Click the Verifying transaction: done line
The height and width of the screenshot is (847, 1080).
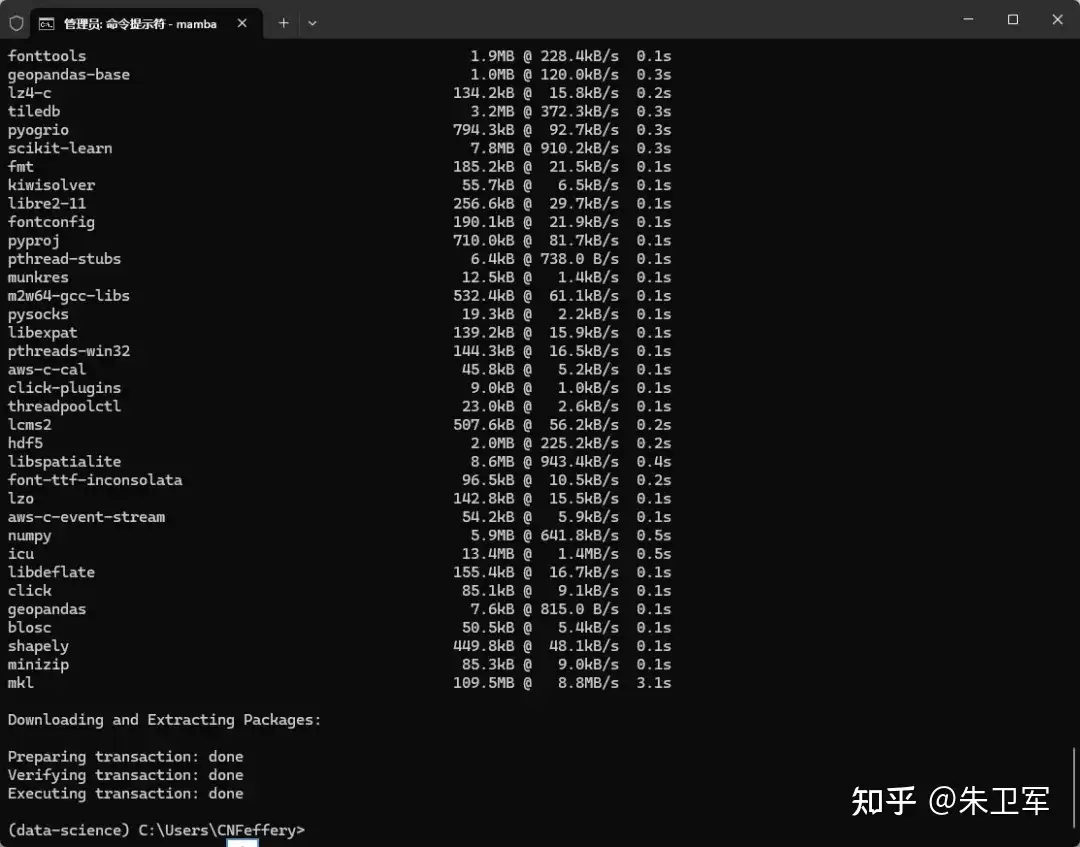tap(125, 775)
